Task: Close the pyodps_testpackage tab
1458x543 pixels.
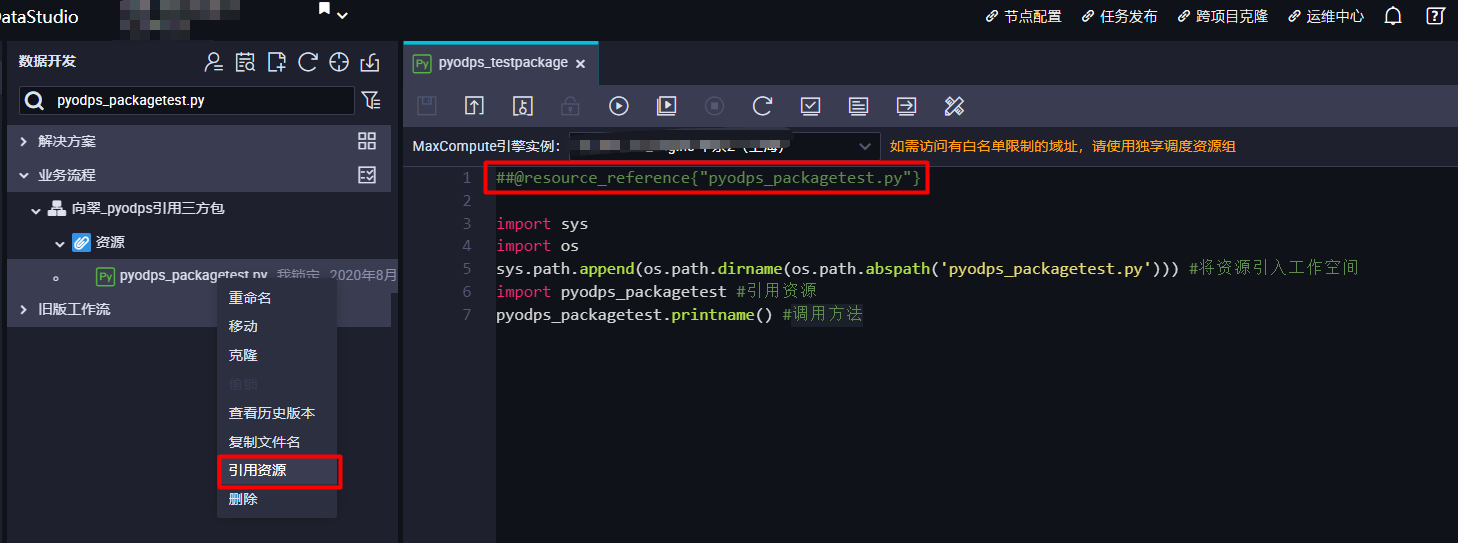Action: (580, 64)
